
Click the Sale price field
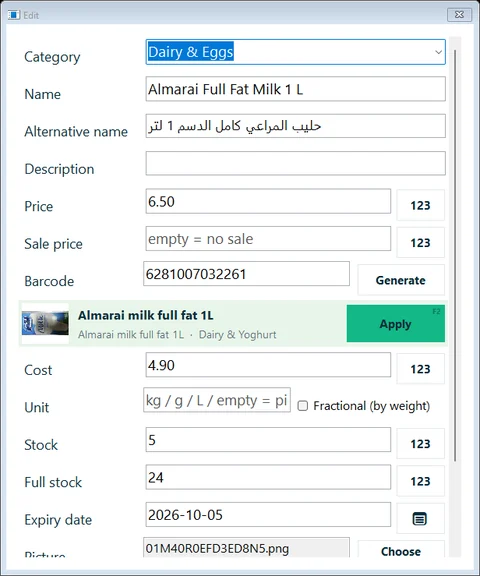coord(268,238)
